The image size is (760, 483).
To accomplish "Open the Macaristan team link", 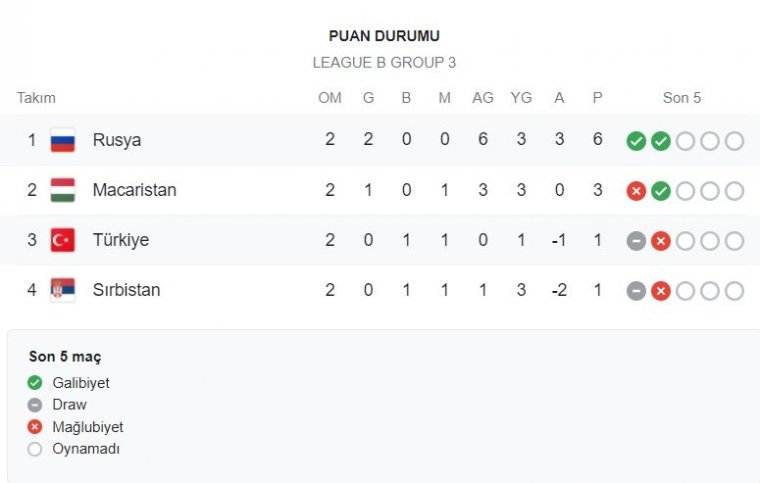I will [x=134, y=190].
